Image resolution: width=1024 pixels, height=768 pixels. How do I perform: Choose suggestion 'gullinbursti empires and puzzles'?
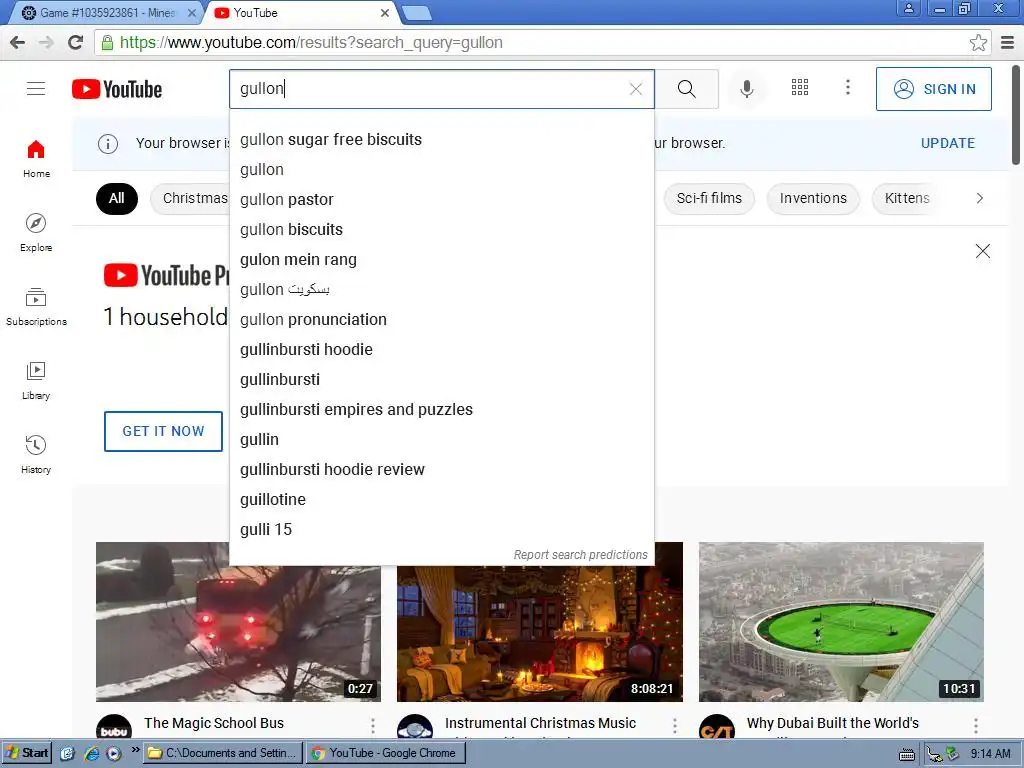point(441,409)
